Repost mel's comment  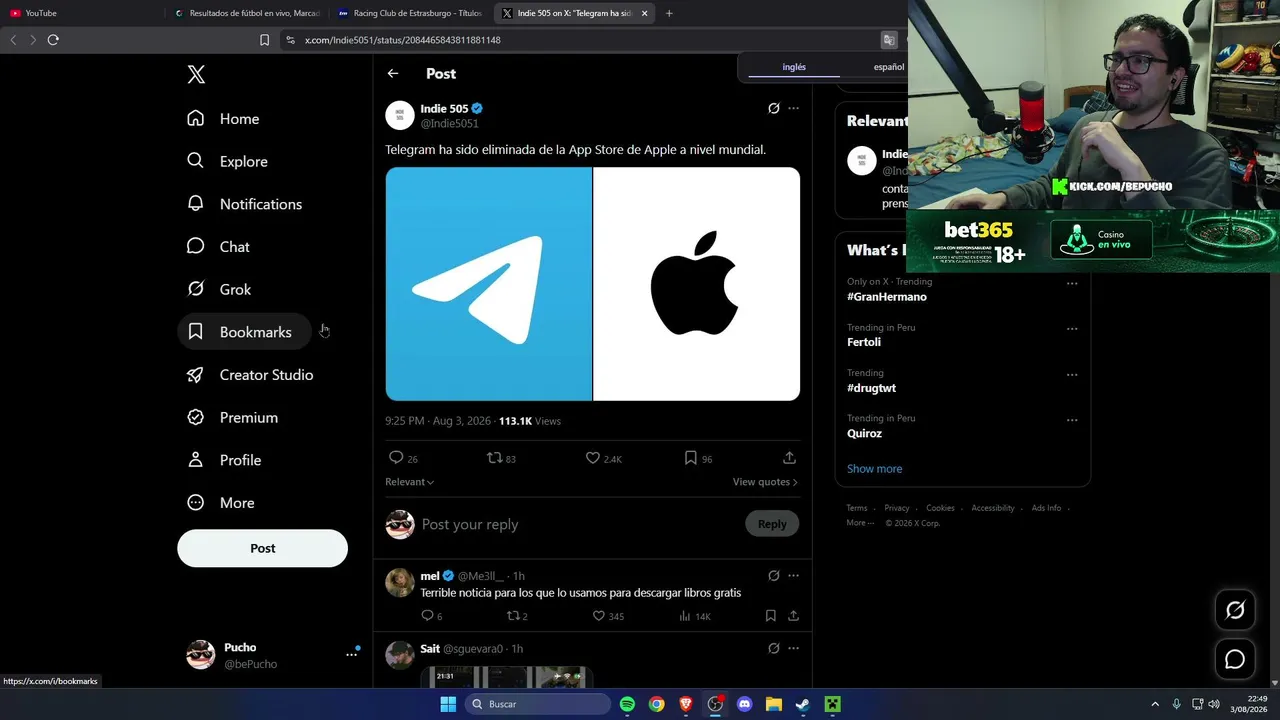513,616
